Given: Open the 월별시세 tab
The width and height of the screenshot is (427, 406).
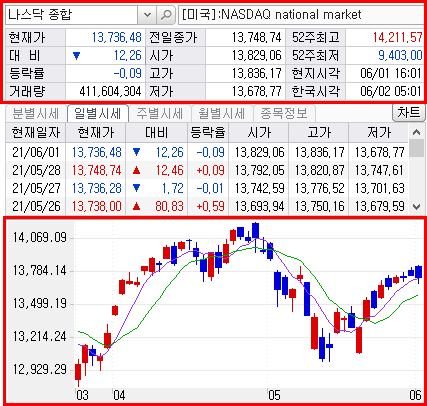Looking at the screenshot, I should [x=222, y=114].
